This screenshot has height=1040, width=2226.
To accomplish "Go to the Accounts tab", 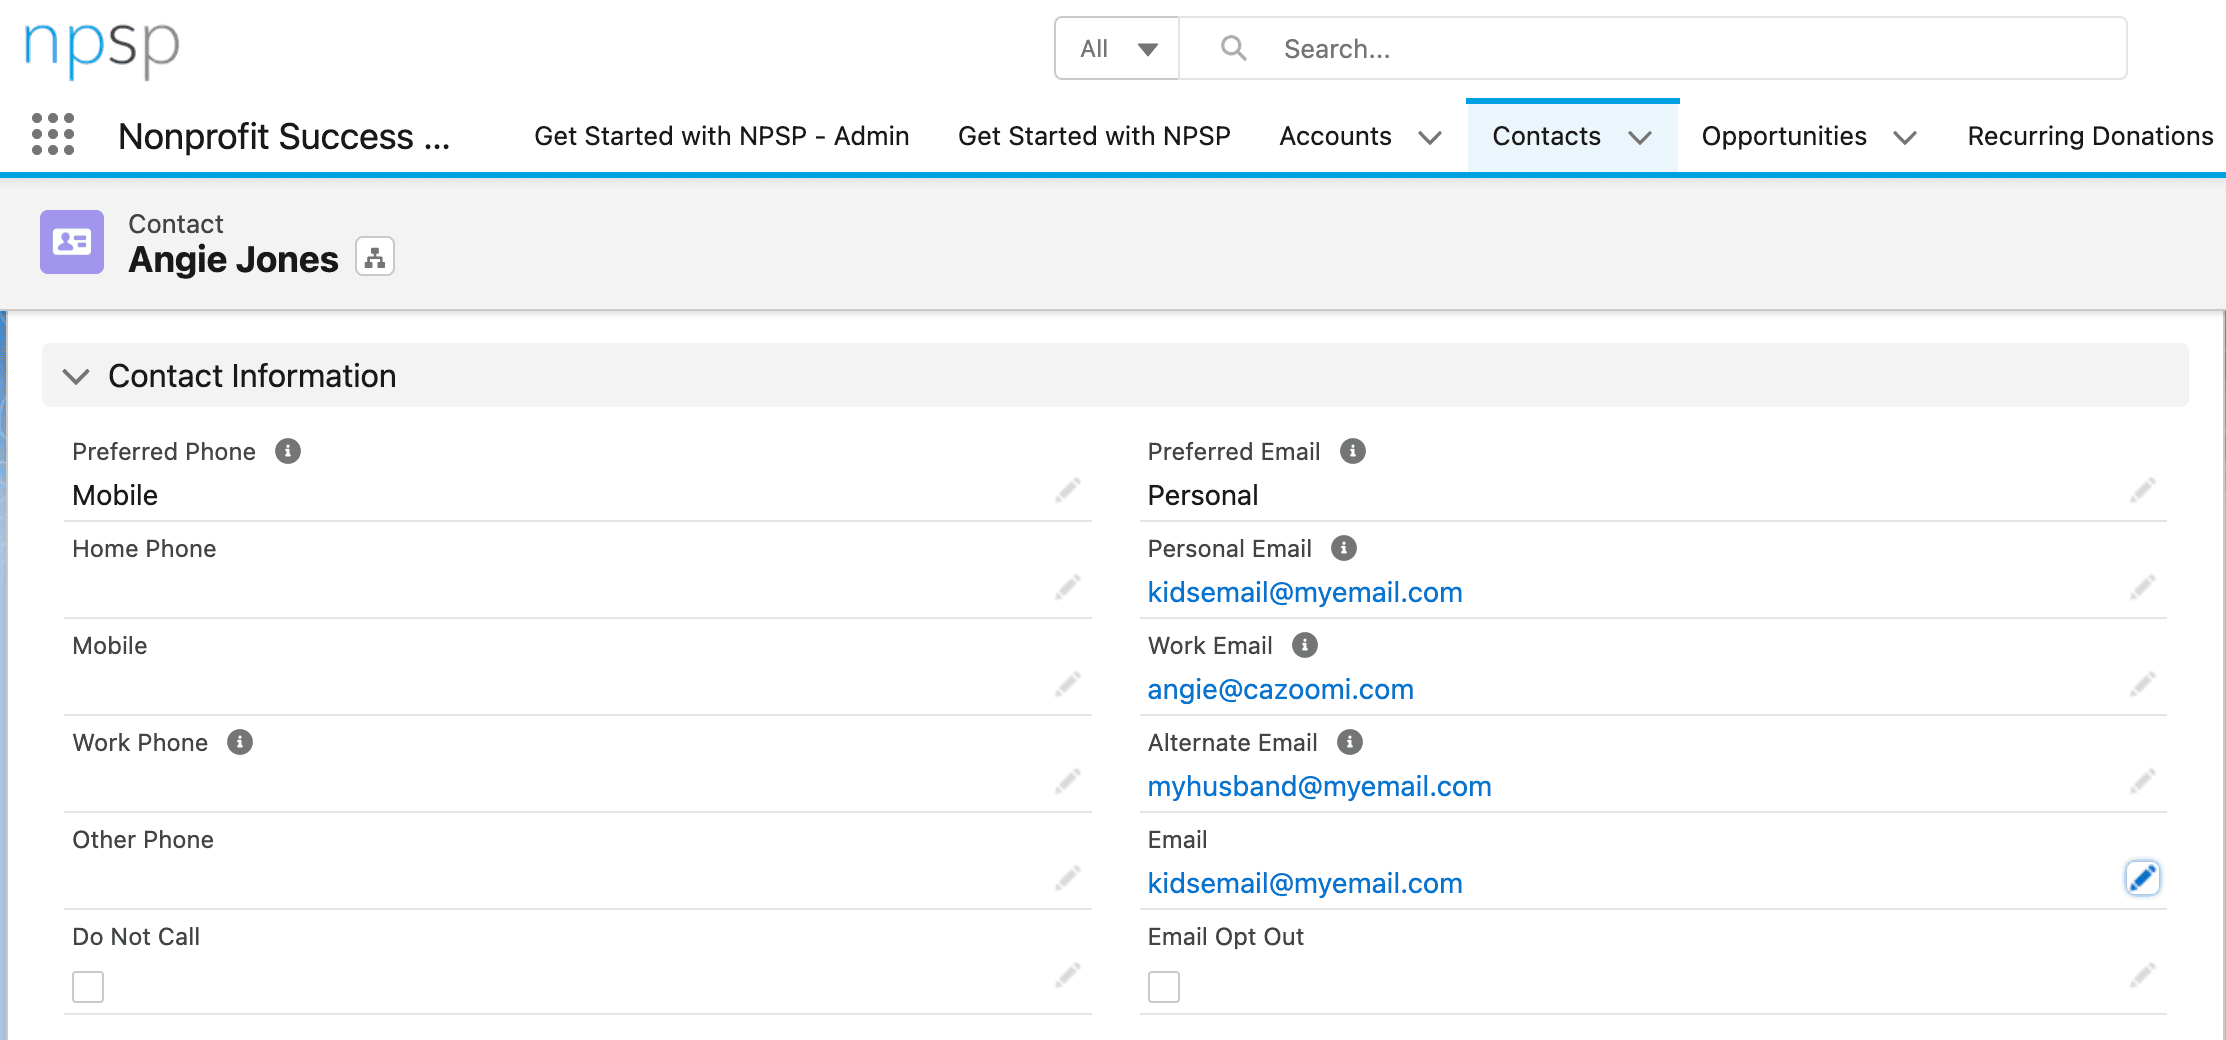I will point(1335,136).
